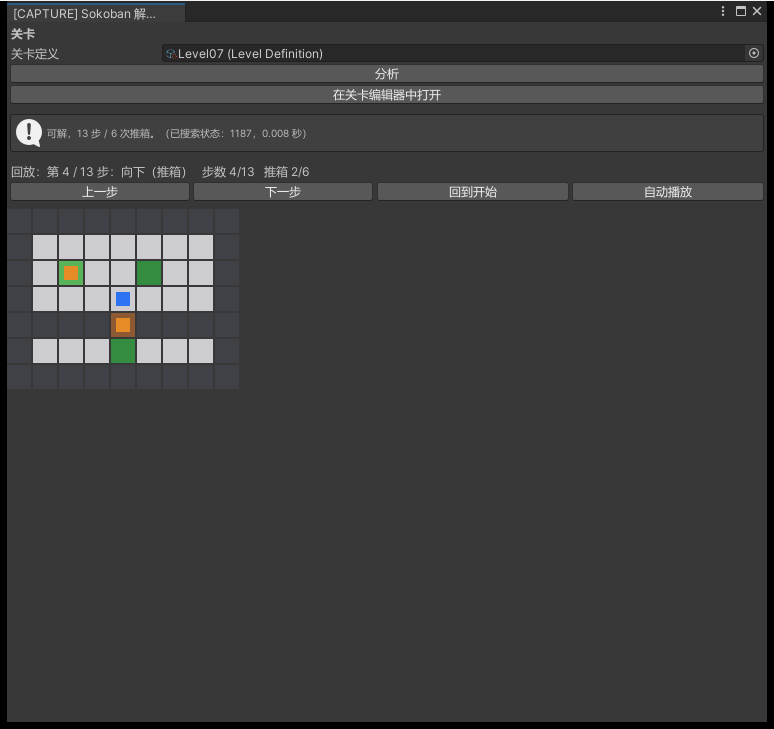This screenshot has width=774, height=729.
Task: Maximize the Sokoban solver window
Action: 740,11
